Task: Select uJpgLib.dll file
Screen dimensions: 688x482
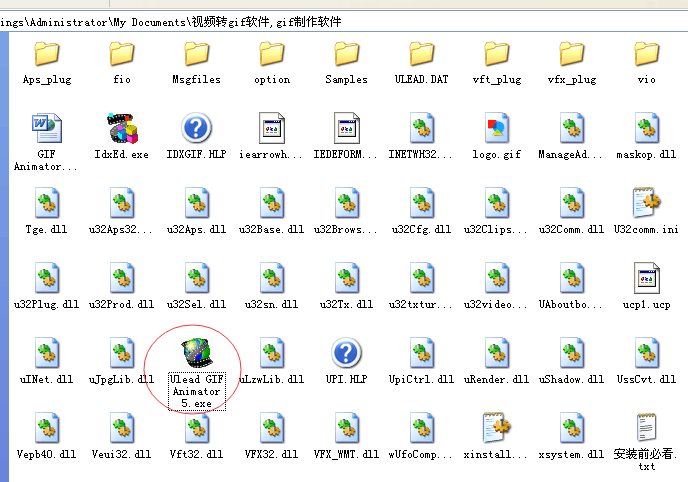Action: 122,353
